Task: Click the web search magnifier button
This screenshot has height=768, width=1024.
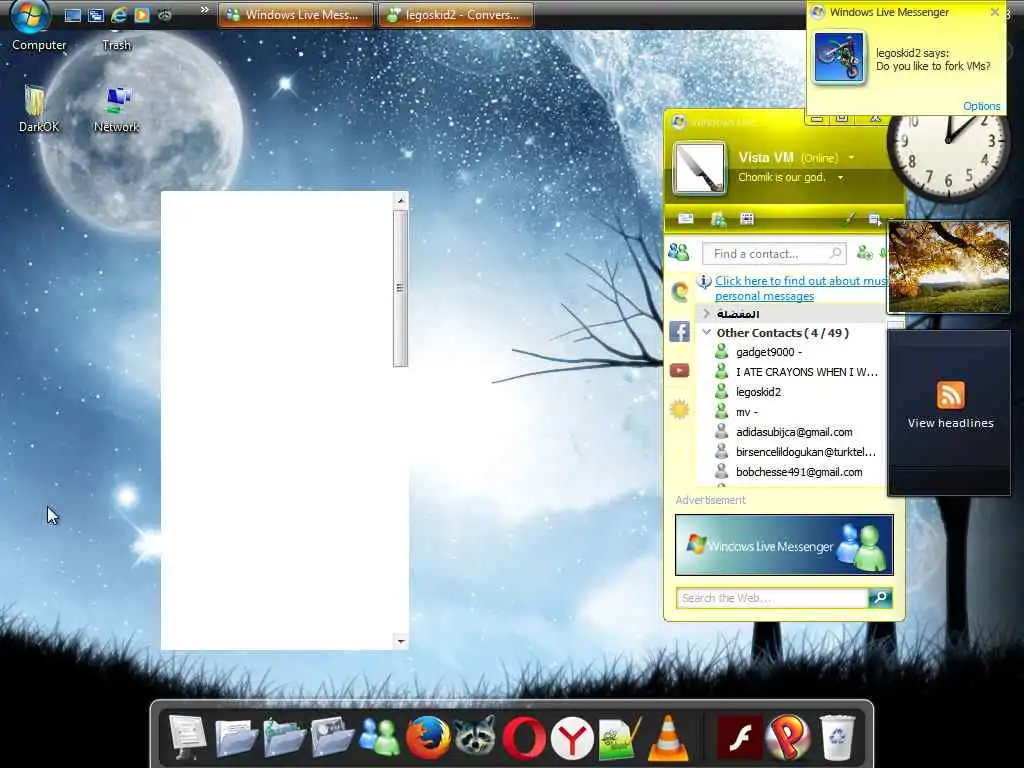Action: click(x=880, y=598)
